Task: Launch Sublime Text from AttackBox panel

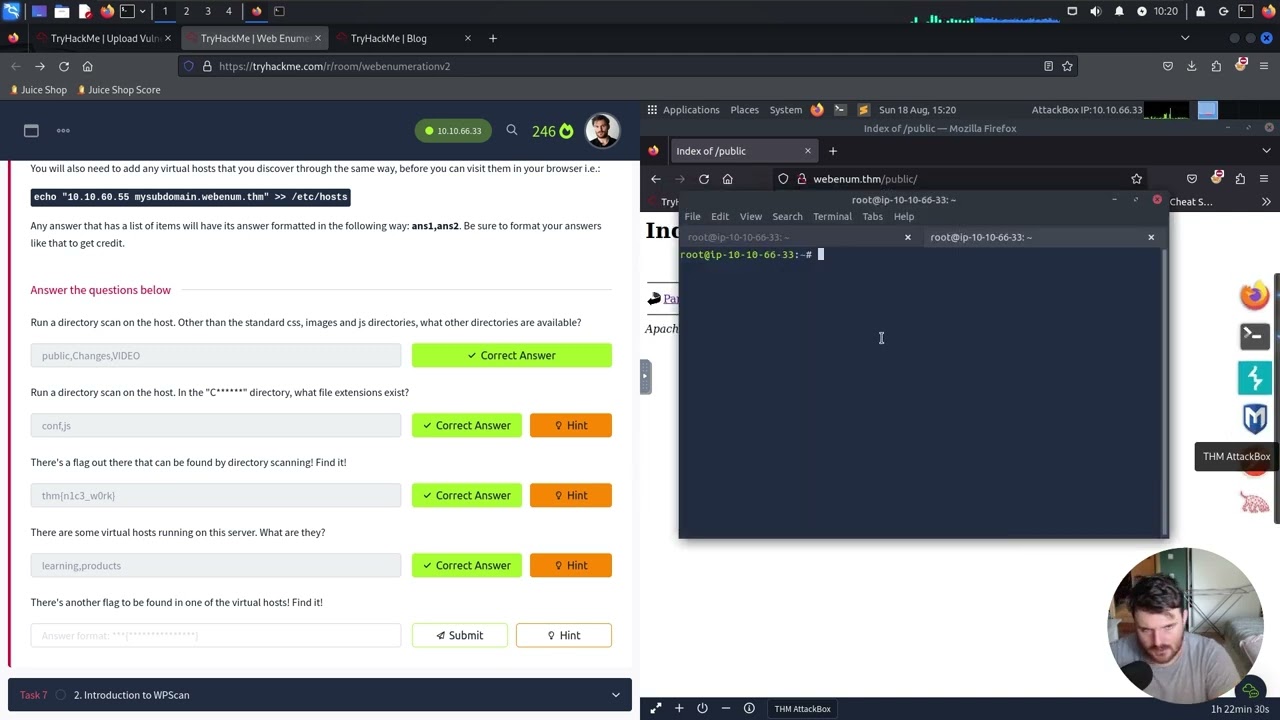Action: tap(863, 110)
